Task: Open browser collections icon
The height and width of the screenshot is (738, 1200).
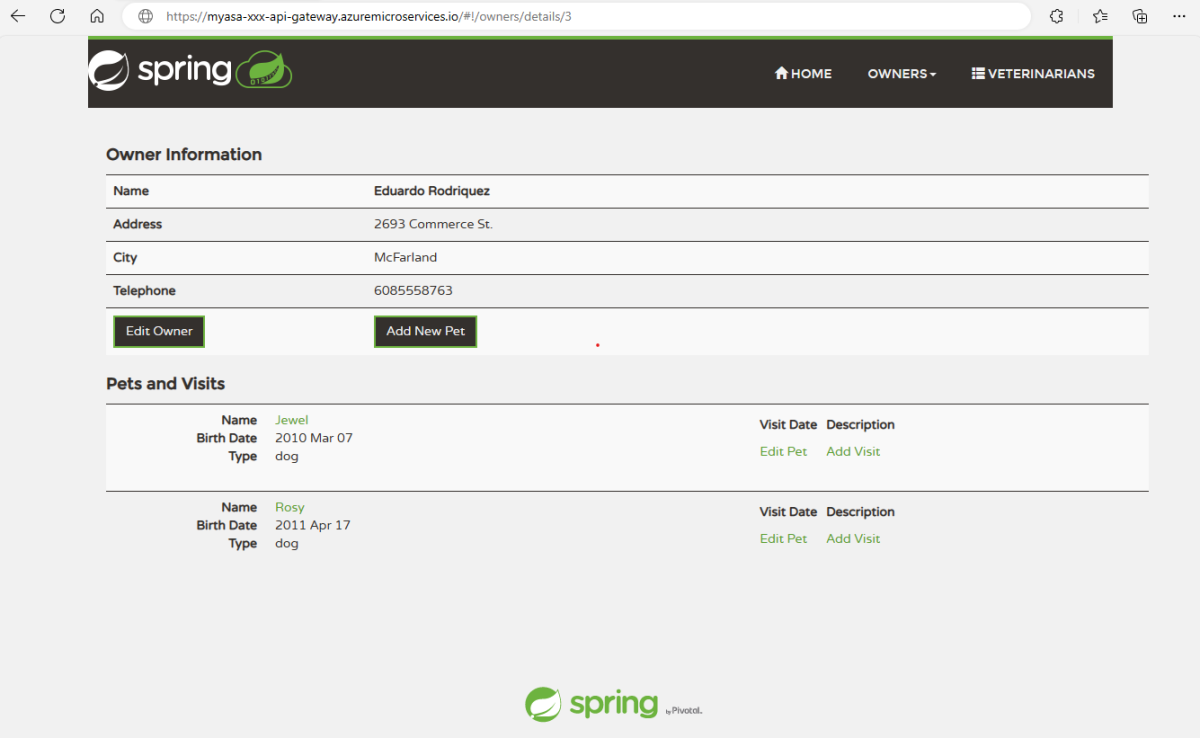Action: pos(1140,16)
